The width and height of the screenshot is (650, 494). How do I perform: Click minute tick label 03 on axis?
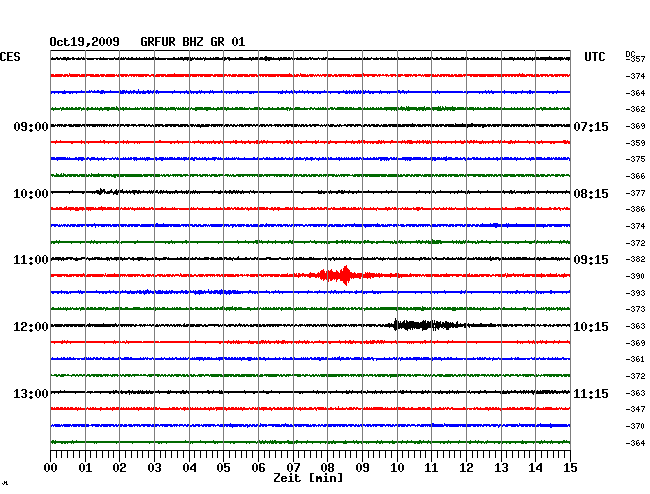click(x=154, y=468)
